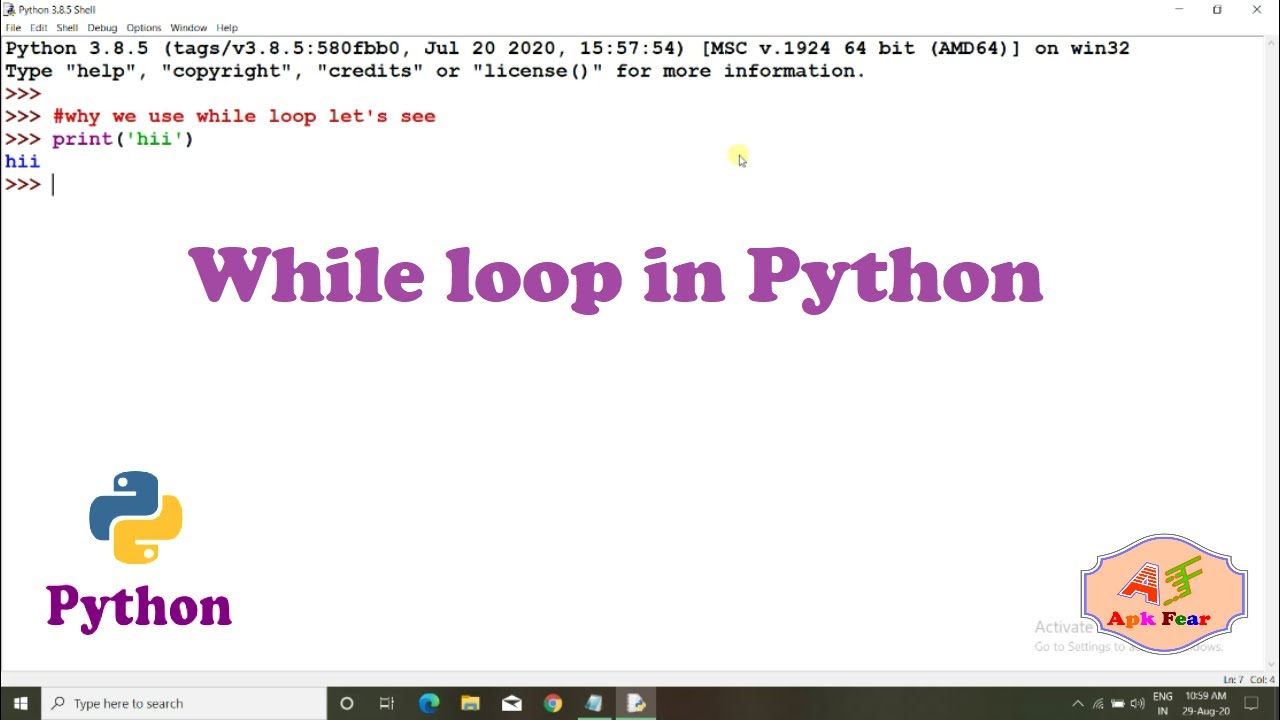The image size is (1280, 720).
Task: Open the Debug menu
Action: click(102, 28)
